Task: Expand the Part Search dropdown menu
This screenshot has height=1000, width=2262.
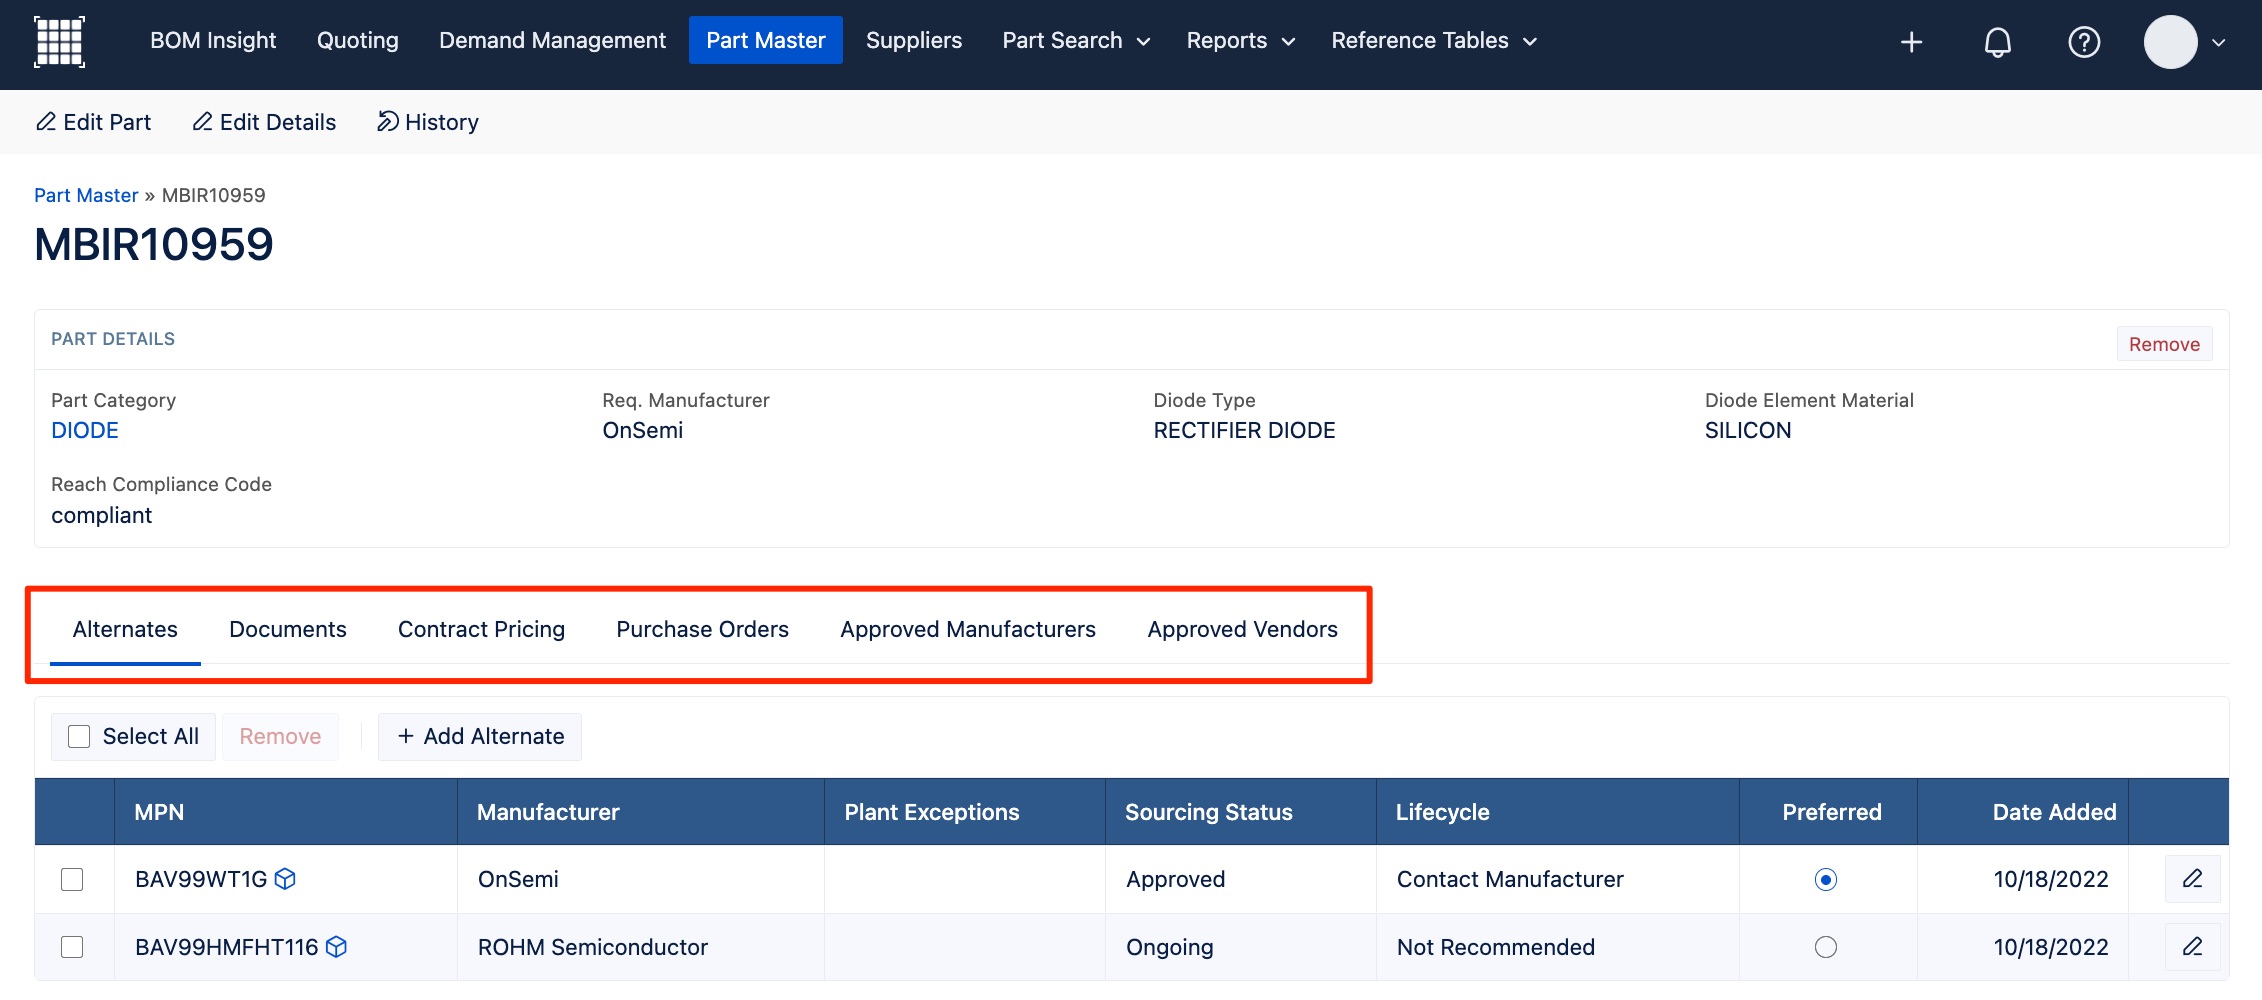Action: (1076, 41)
